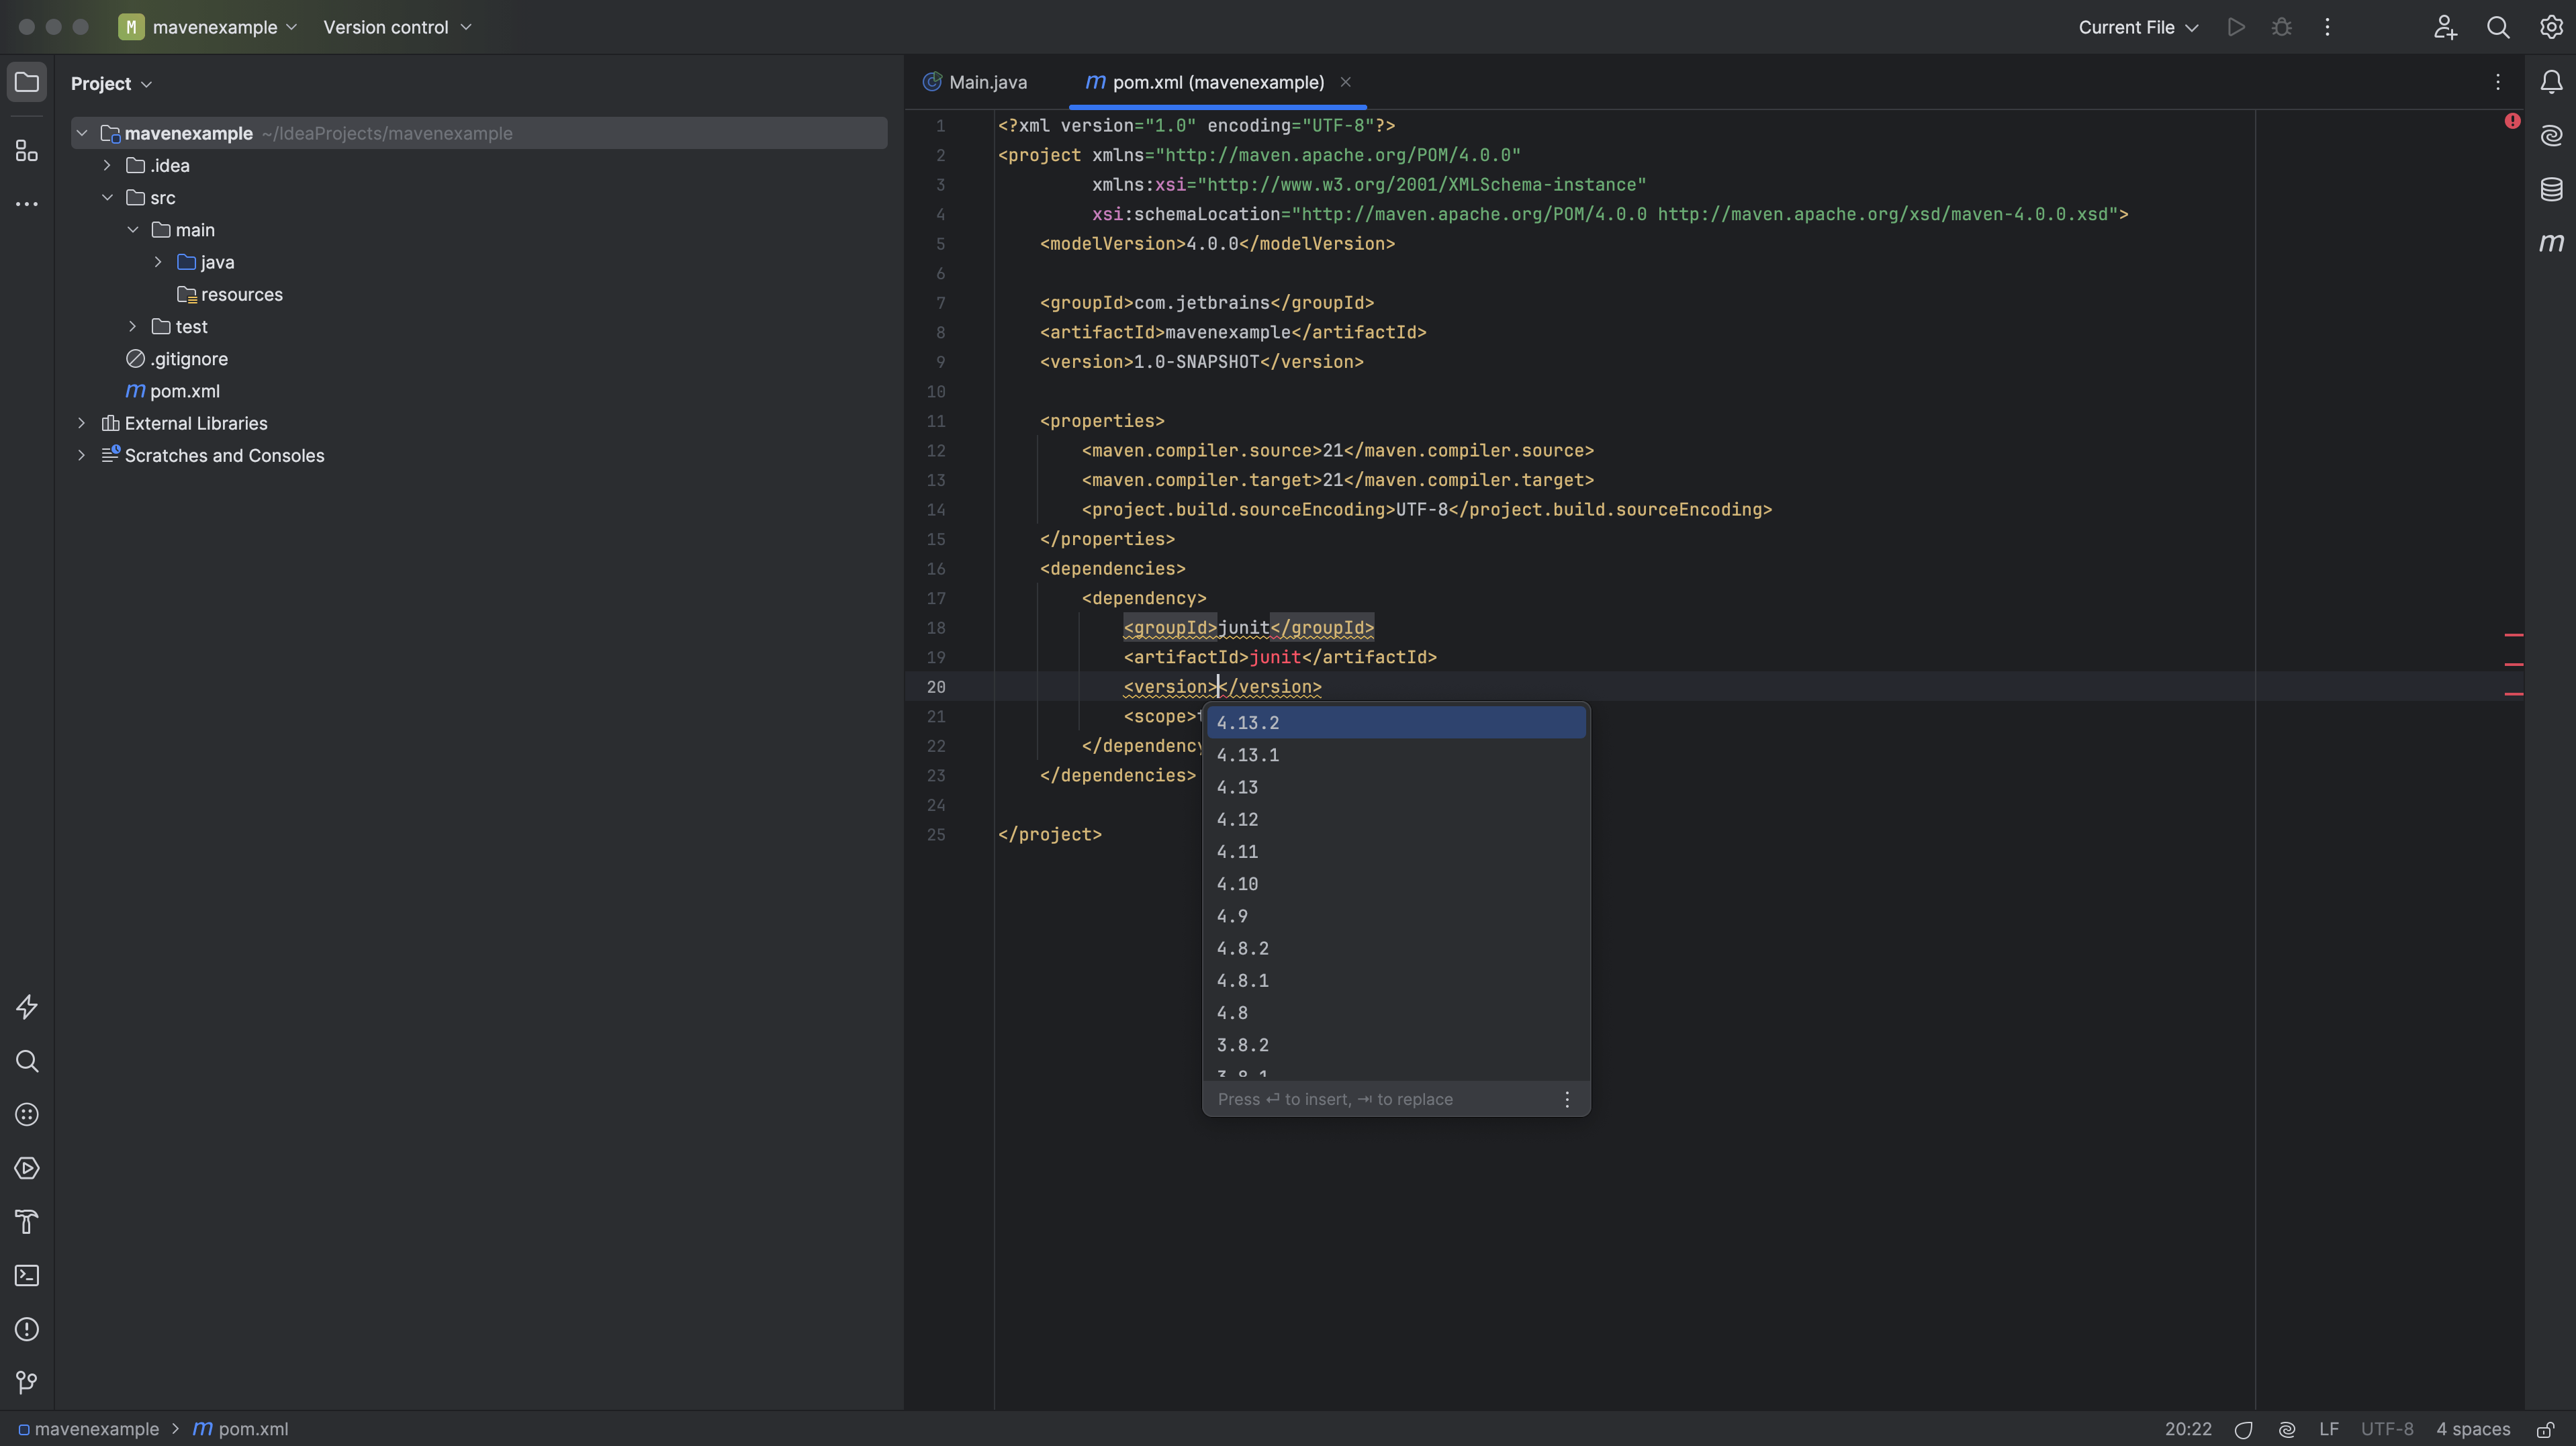The image size is (2576, 1446).
Task: Open the Problems tool window icon
Action: point(27,1329)
